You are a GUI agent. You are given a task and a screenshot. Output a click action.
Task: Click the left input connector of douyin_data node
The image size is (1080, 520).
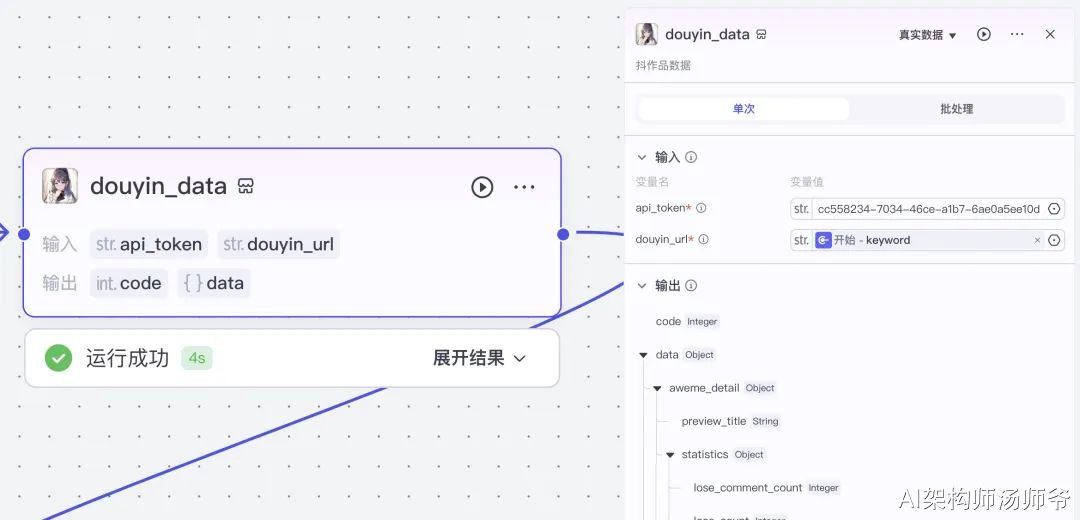tap(24, 234)
